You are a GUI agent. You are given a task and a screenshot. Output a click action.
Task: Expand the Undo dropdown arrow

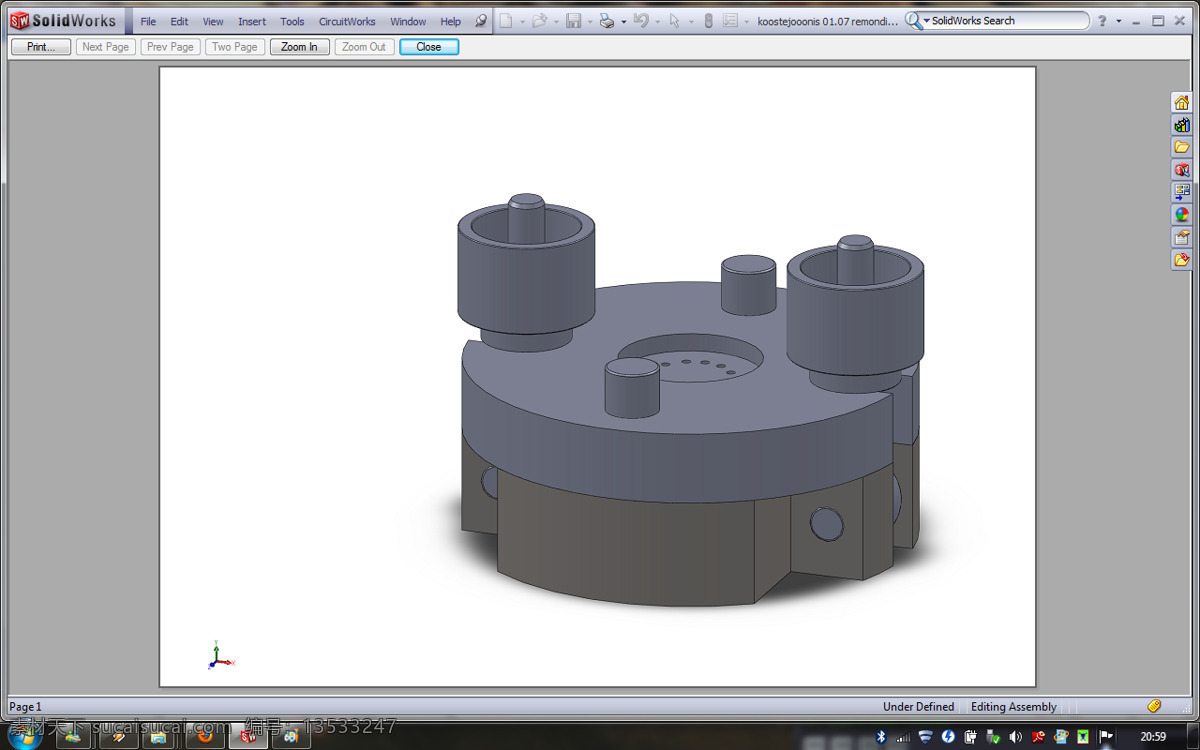[657, 21]
